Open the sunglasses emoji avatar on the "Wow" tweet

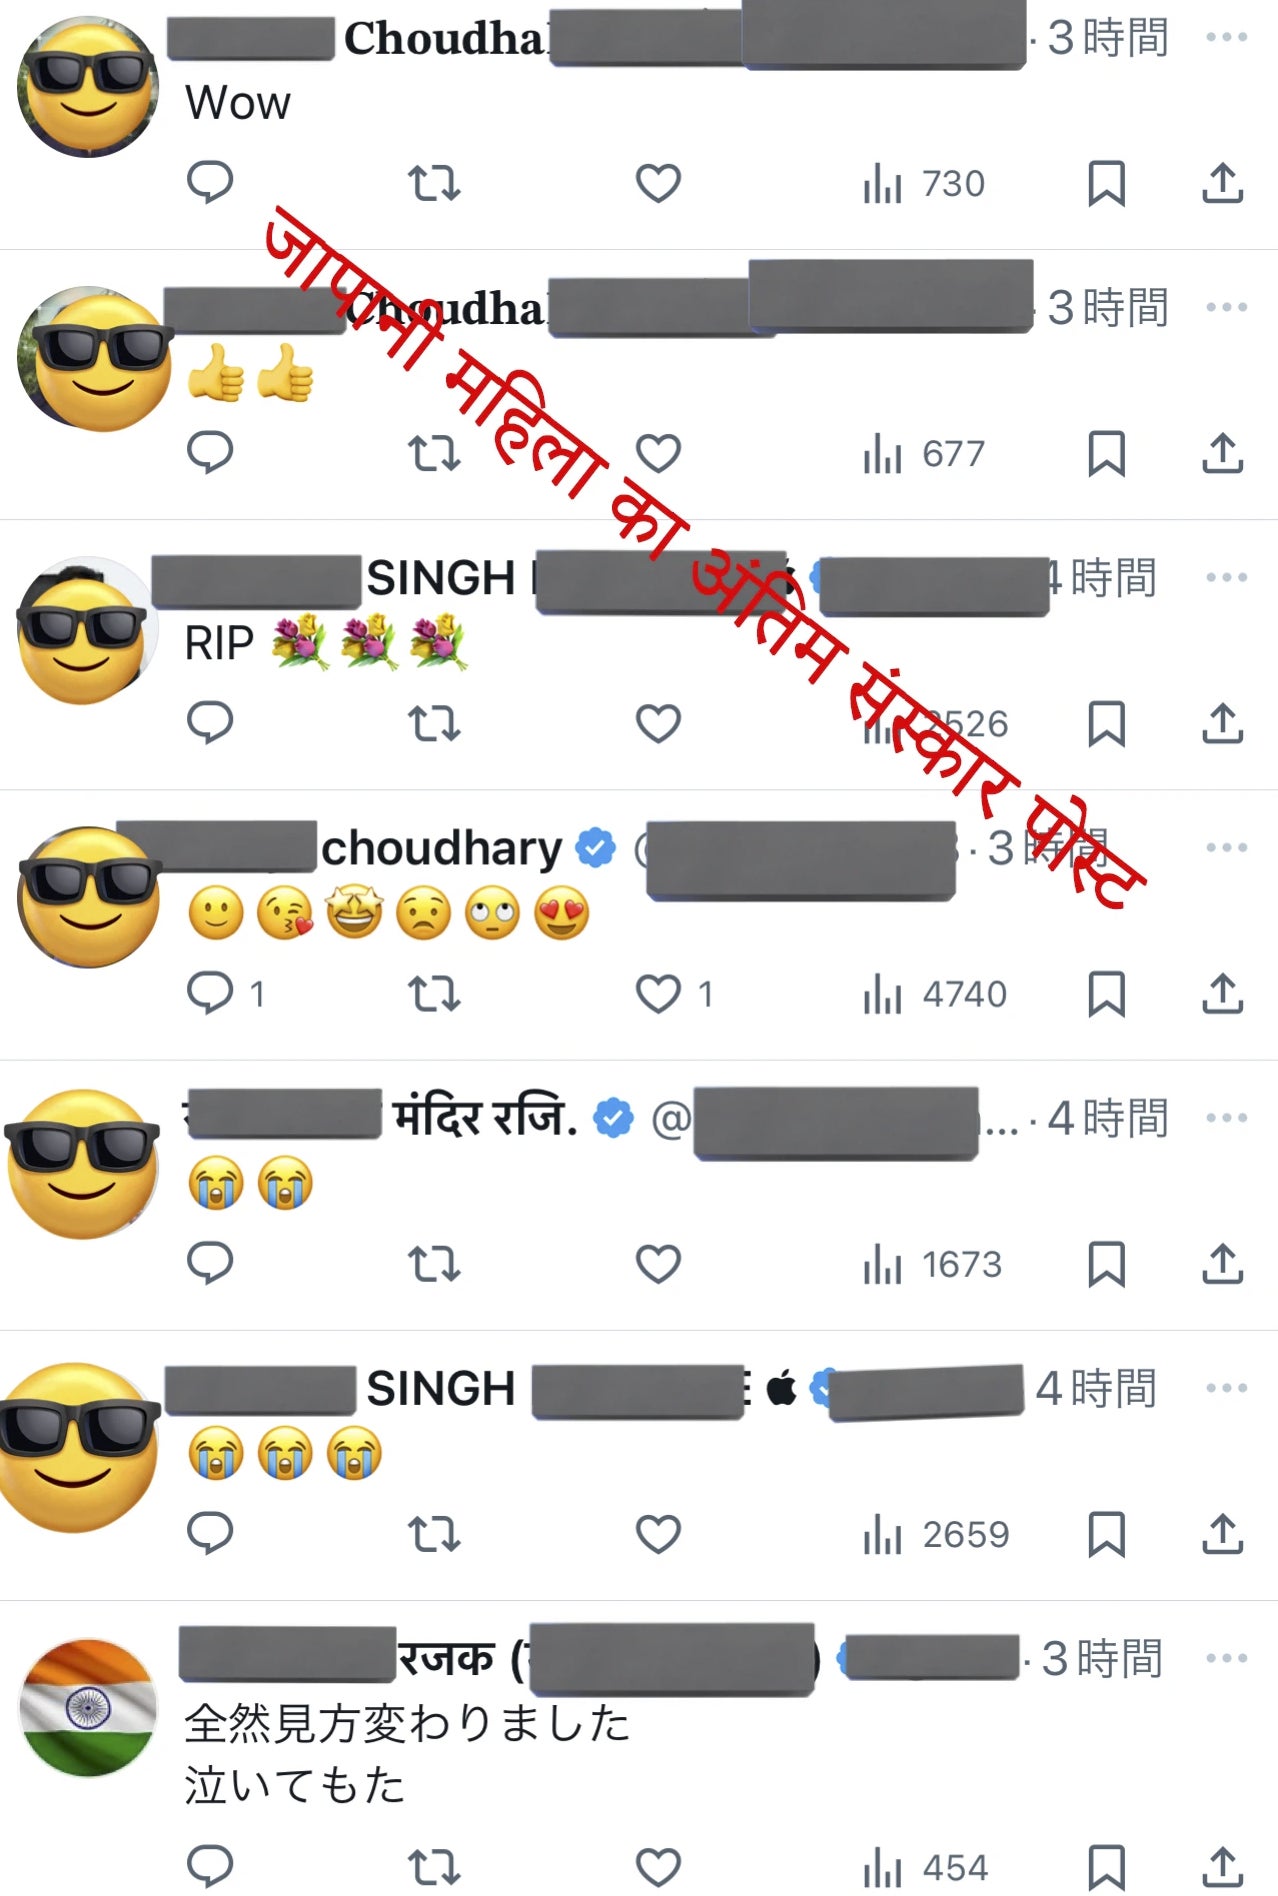click(x=88, y=87)
